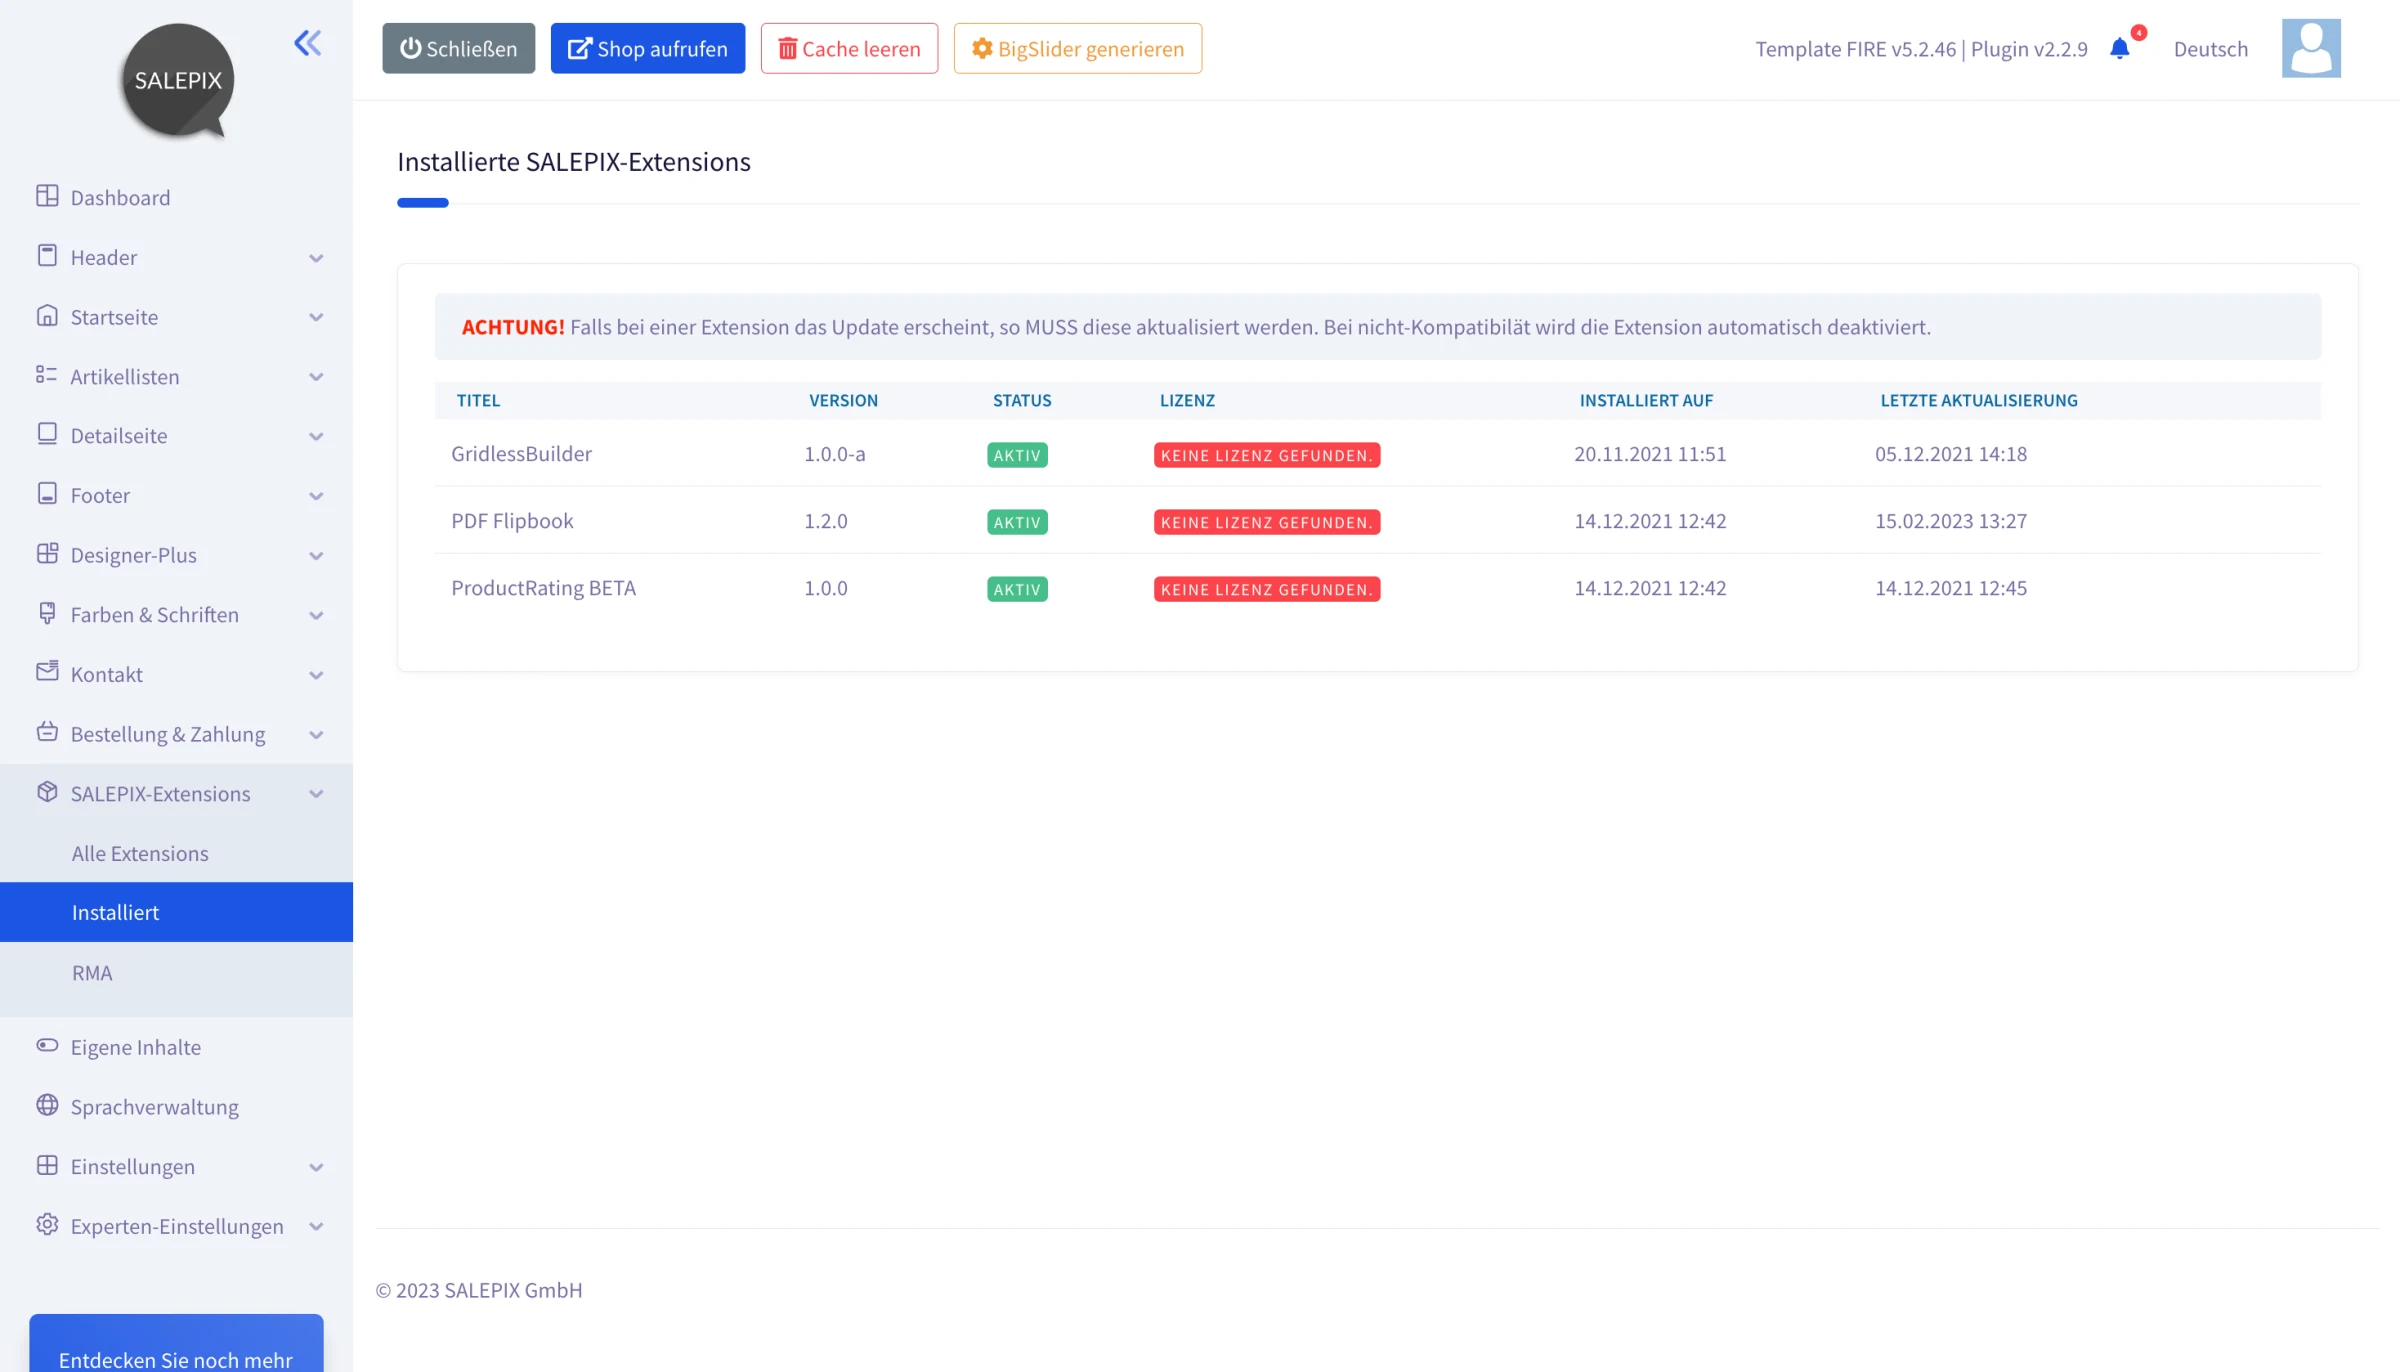
Task: Expand the Bestellung & Zahlung chevron
Action: tap(316, 735)
